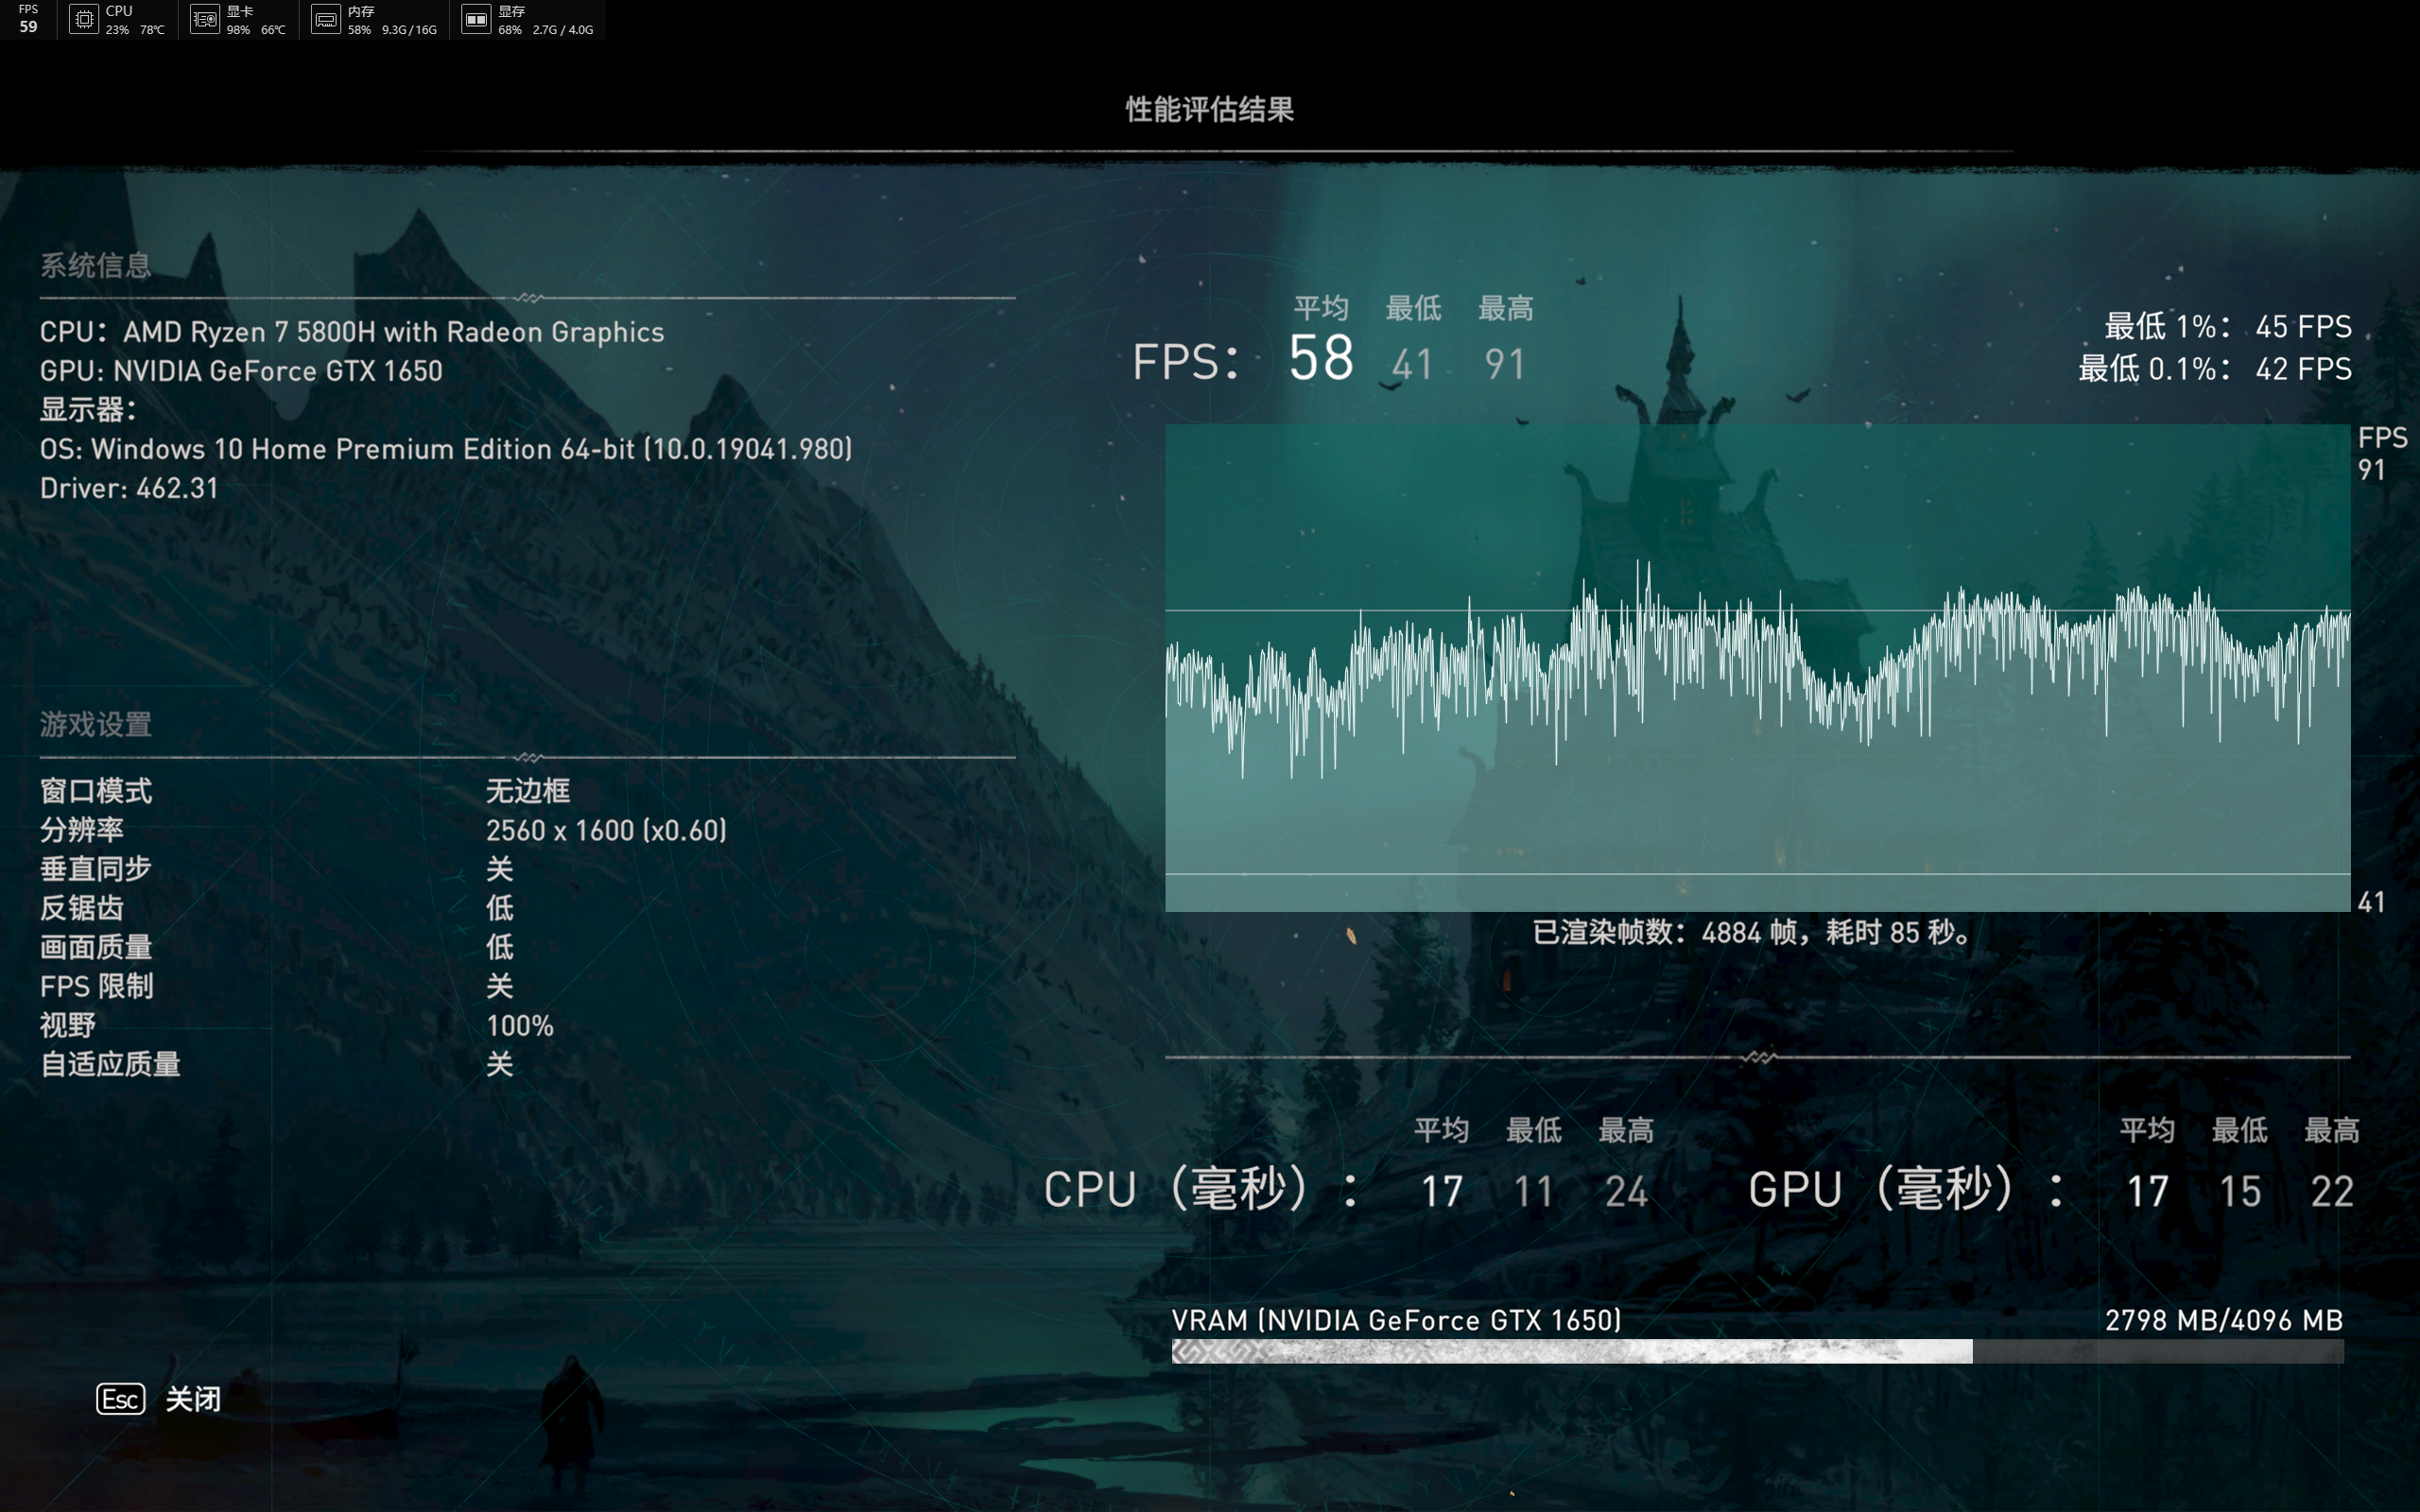2420x1512 pixels.
Task: Click the 画面质量 setting label
Action: [x=96, y=947]
